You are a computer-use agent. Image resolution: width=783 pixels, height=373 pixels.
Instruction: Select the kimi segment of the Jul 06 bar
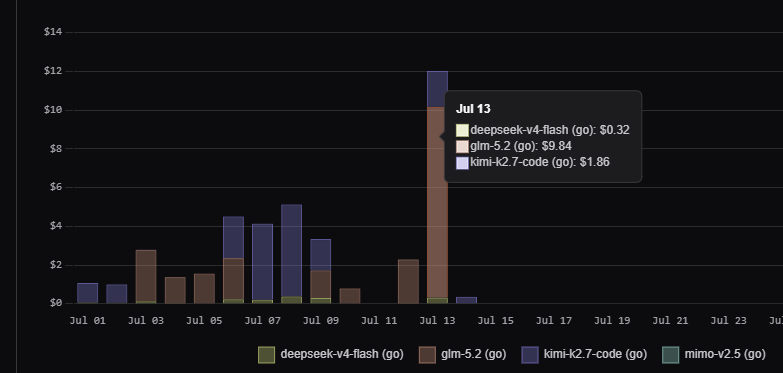point(233,237)
